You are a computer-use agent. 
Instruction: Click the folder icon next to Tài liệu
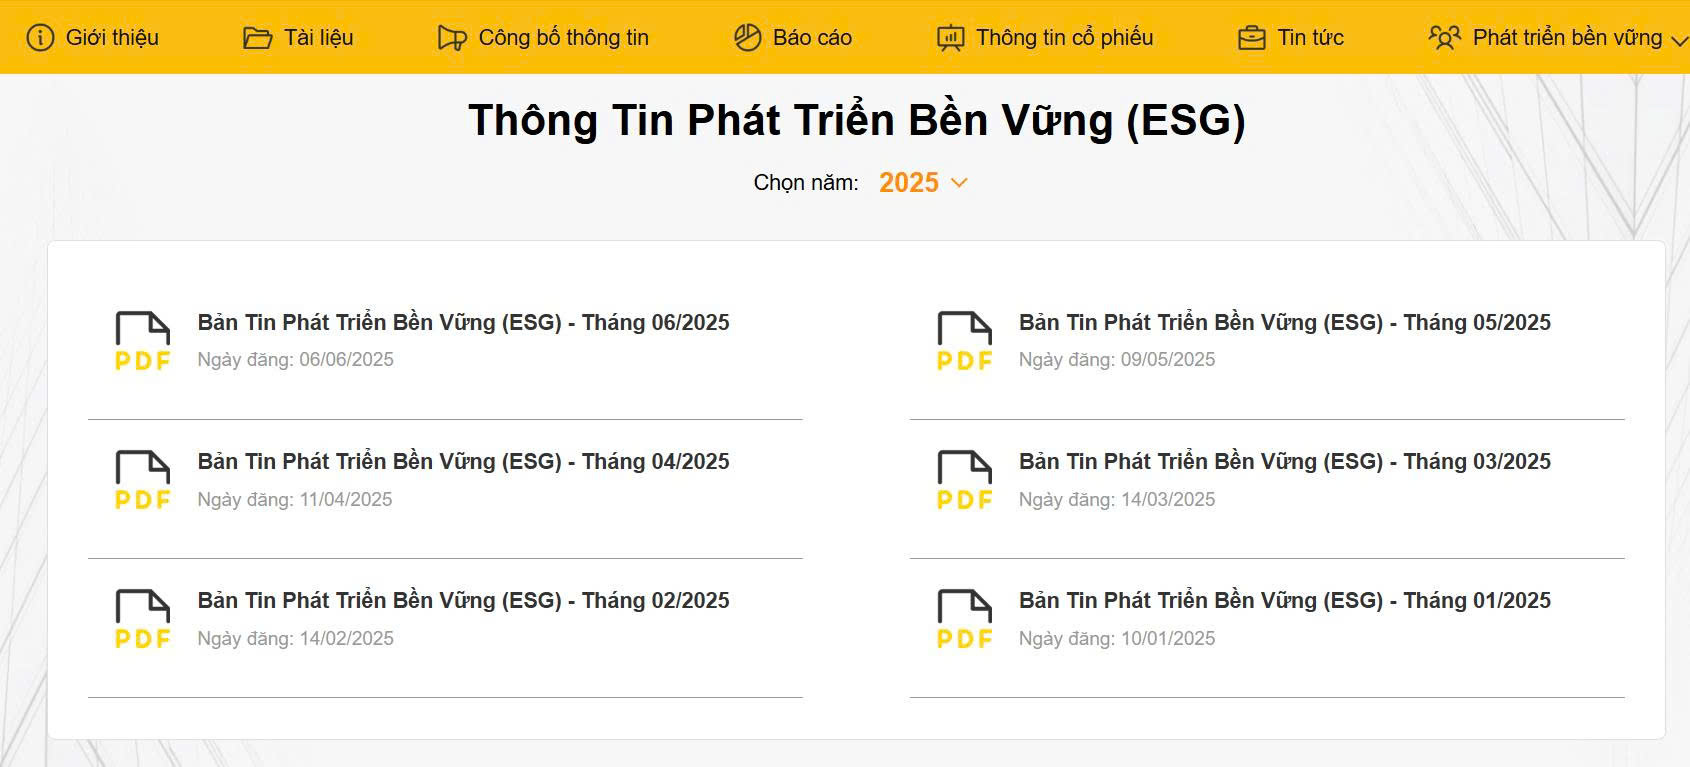(258, 38)
